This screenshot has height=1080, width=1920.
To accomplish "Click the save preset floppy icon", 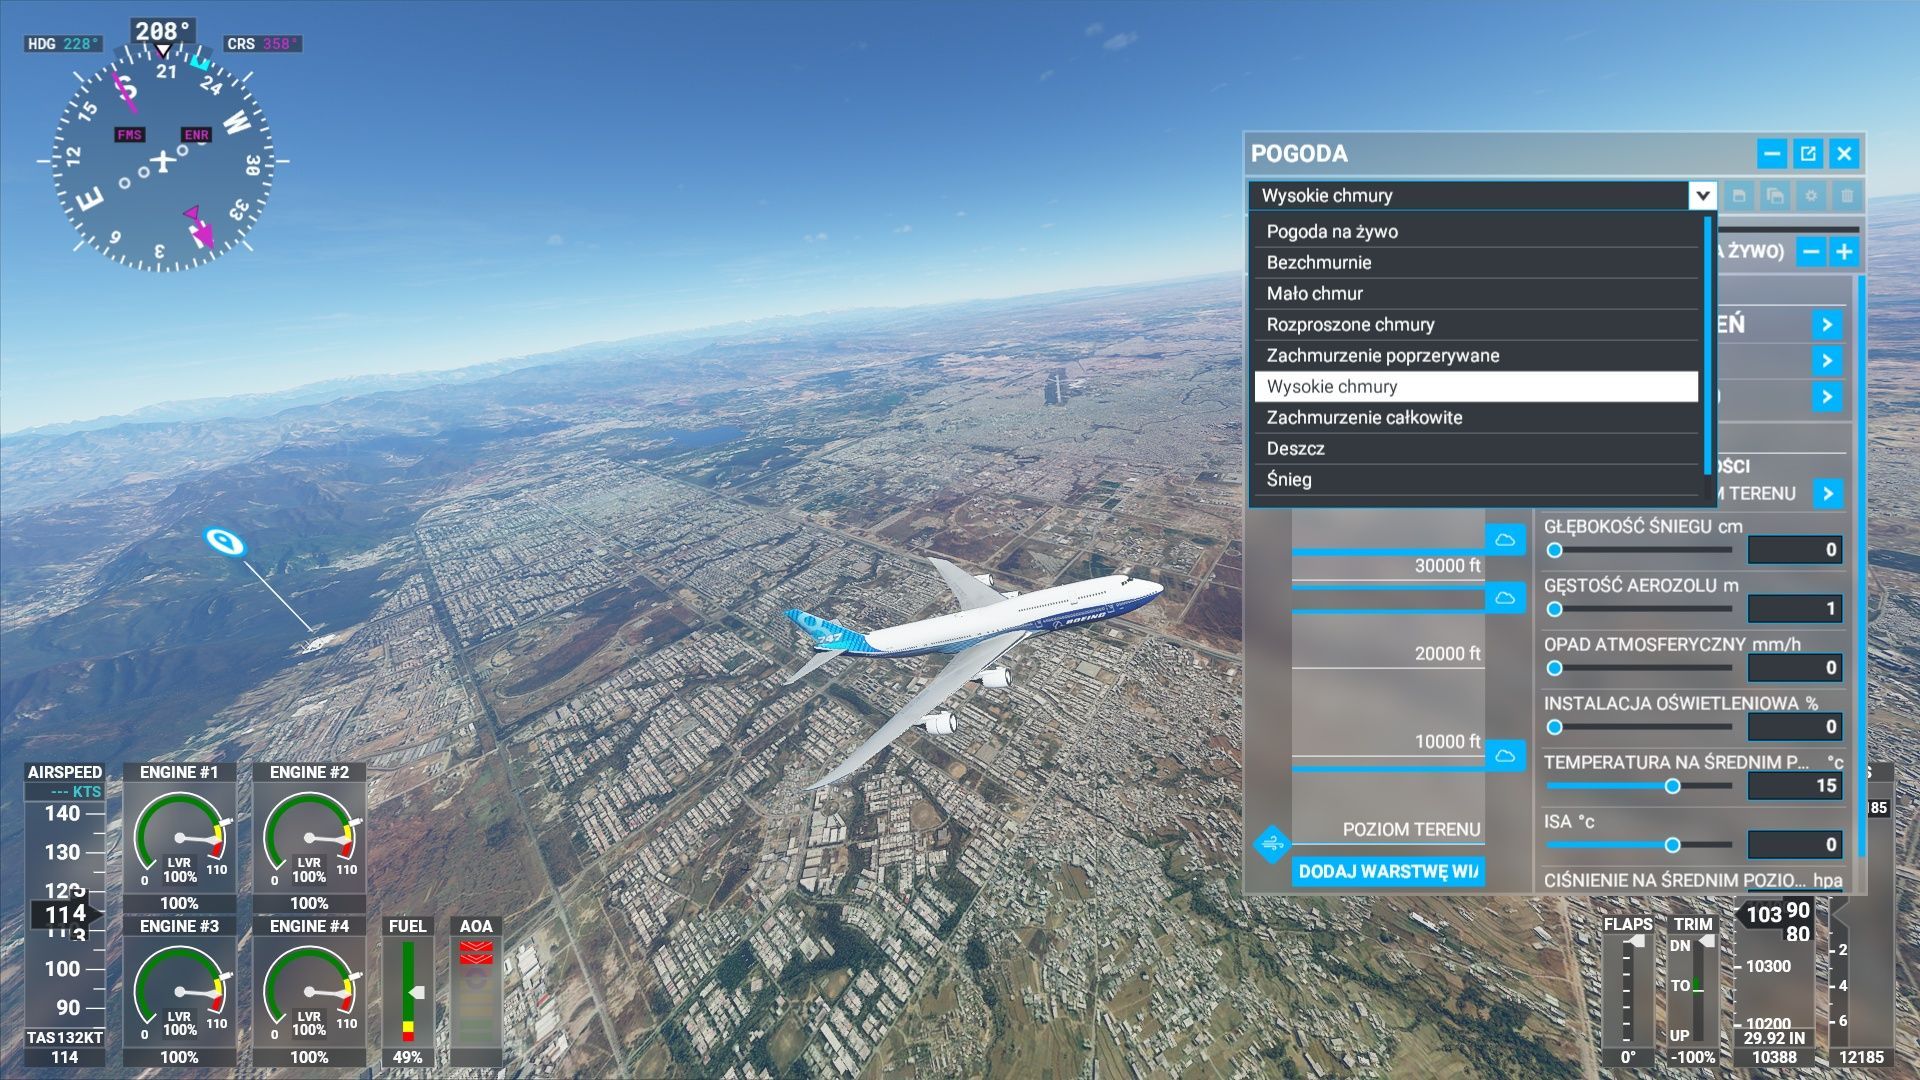I will pyautogui.click(x=1739, y=195).
